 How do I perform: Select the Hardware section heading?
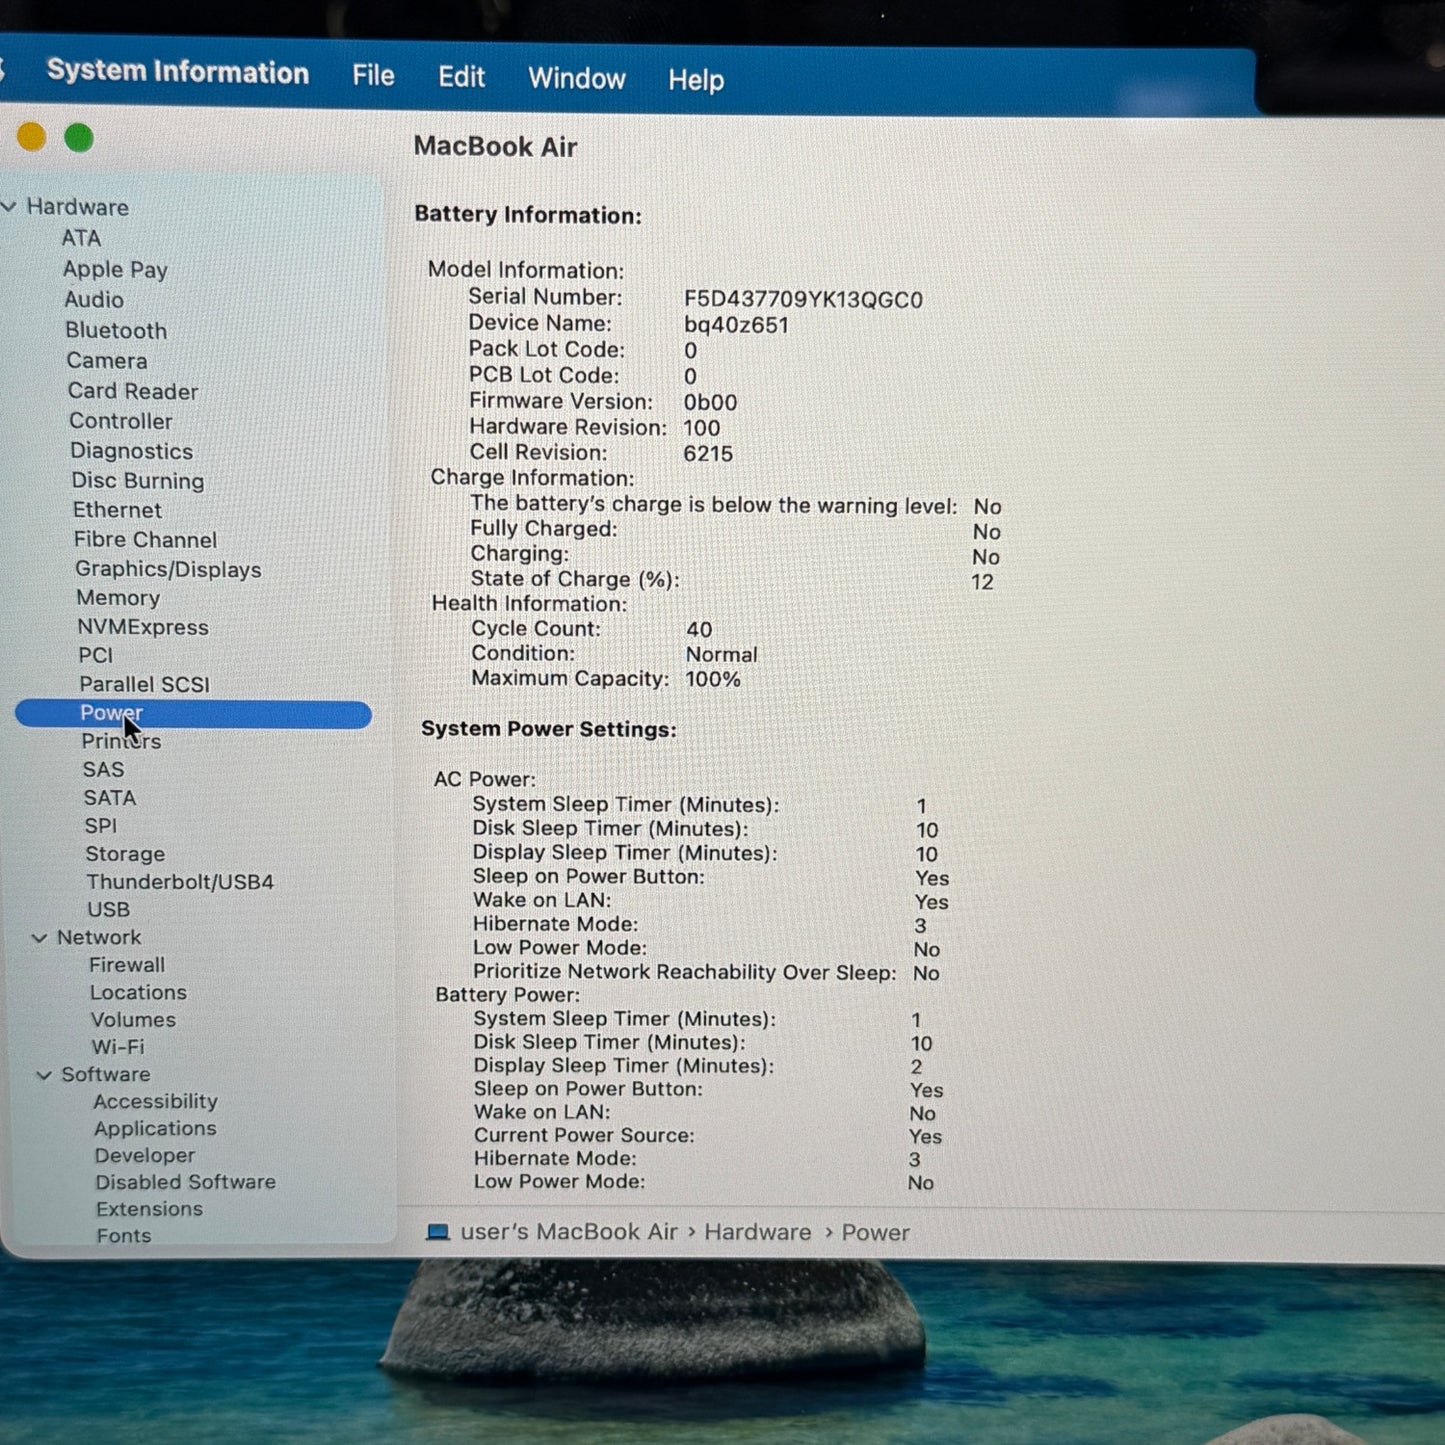click(x=77, y=207)
